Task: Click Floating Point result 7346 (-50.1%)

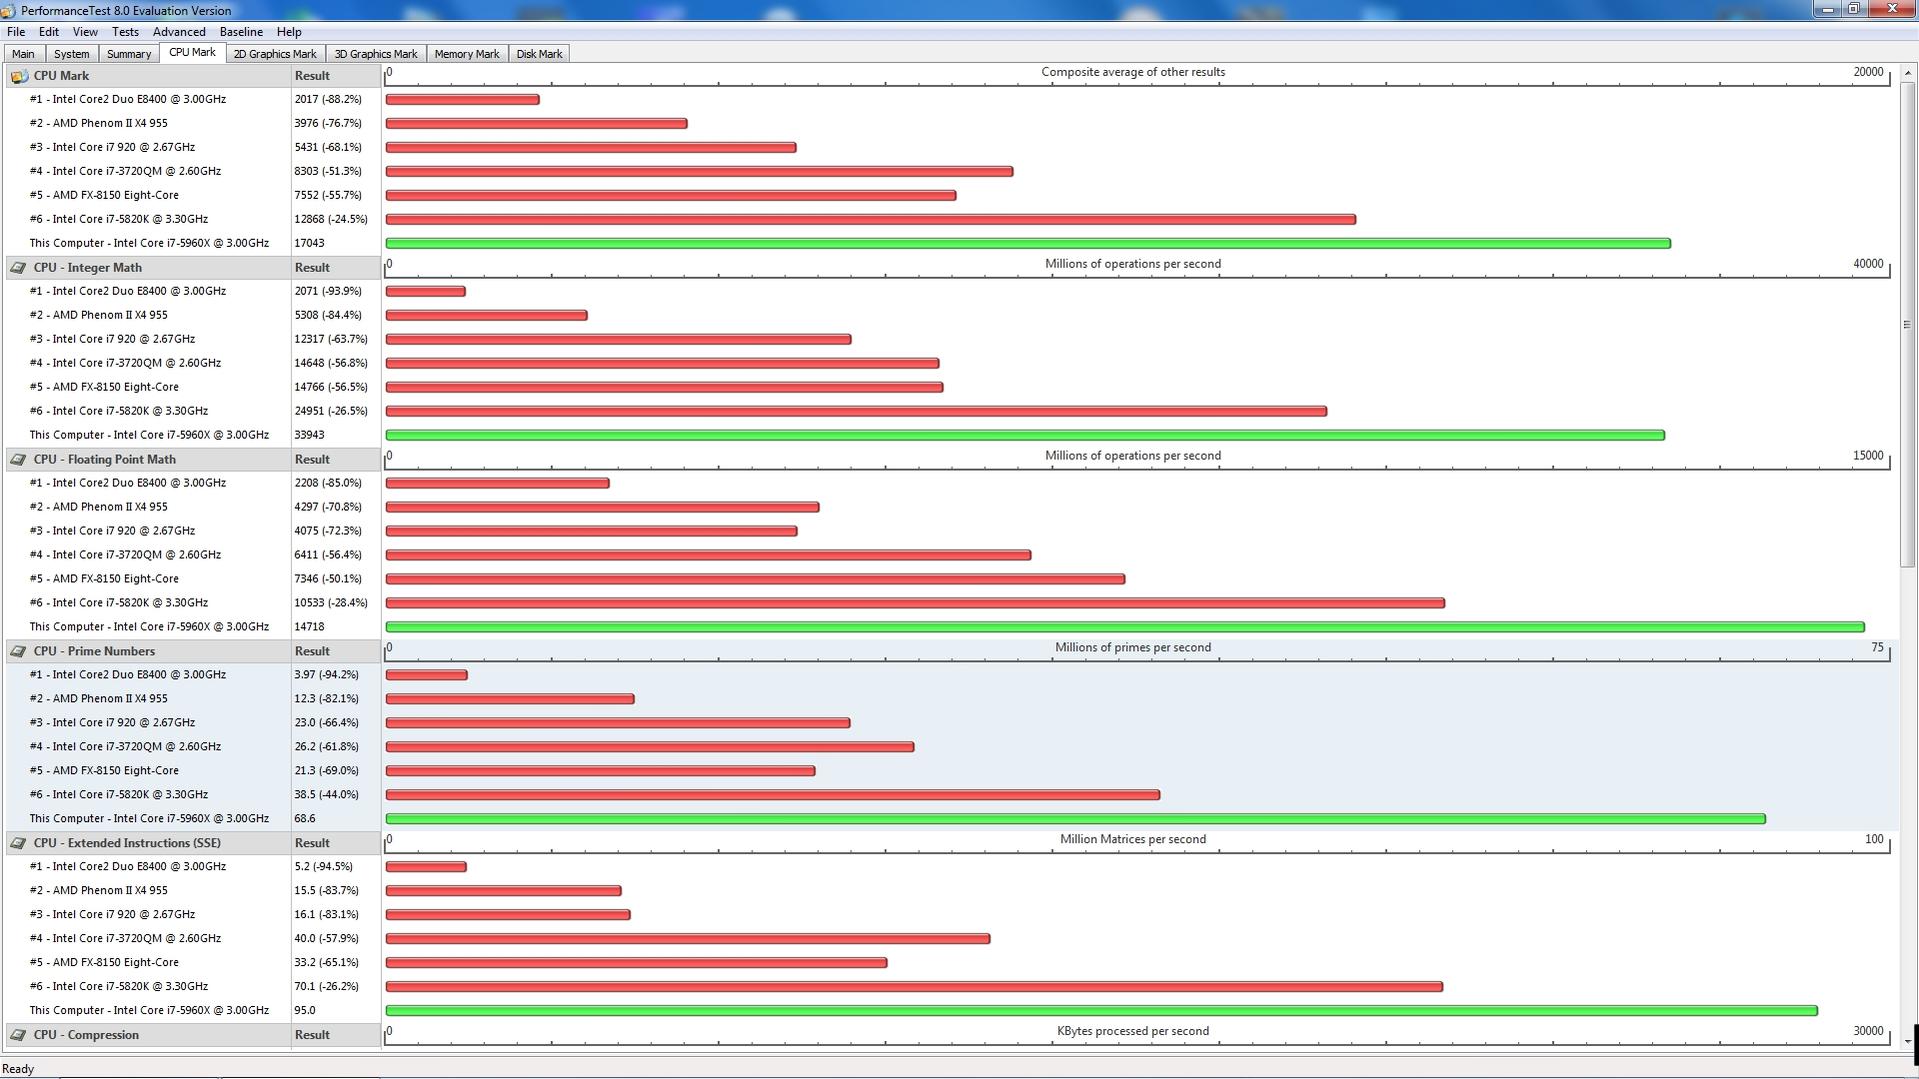Action: [x=328, y=580]
